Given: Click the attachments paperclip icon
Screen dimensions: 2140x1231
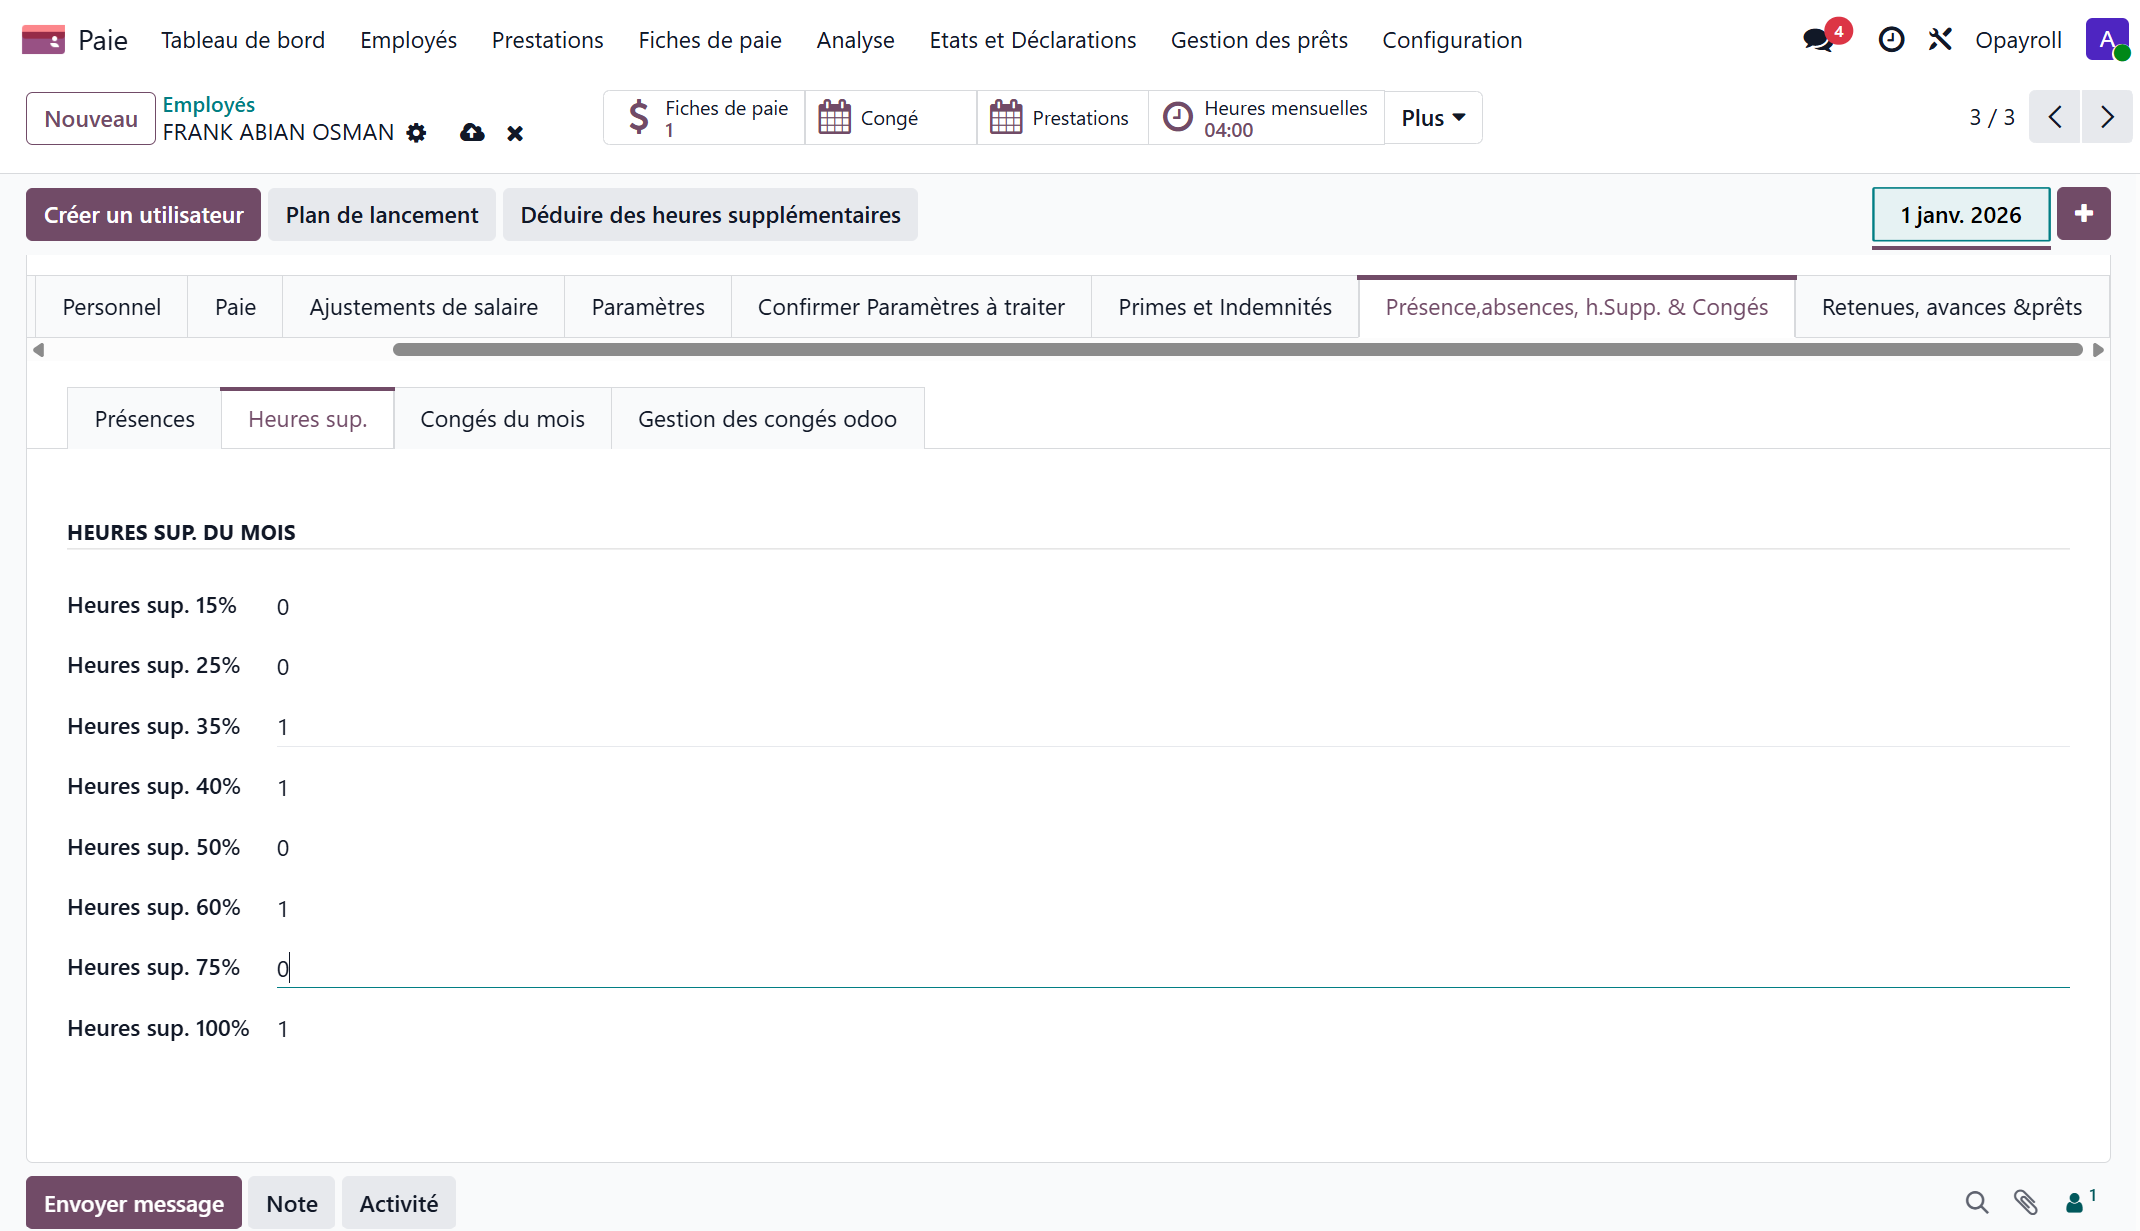Looking at the screenshot, I should point(2026,1202).
